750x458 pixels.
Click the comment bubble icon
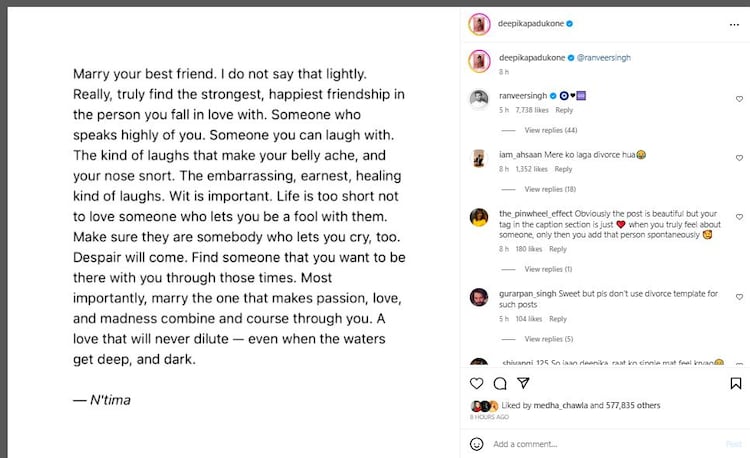click(x=499, y=383)
